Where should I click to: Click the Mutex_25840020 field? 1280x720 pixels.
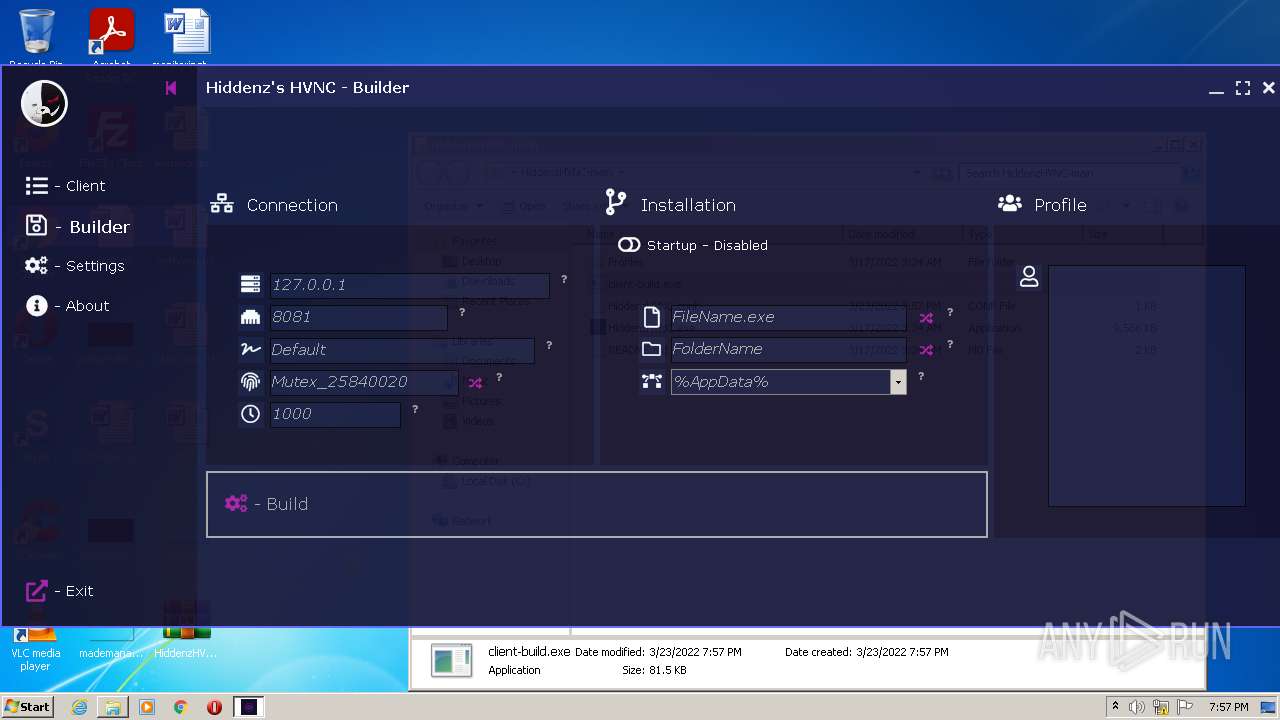[x=364, y=382]
